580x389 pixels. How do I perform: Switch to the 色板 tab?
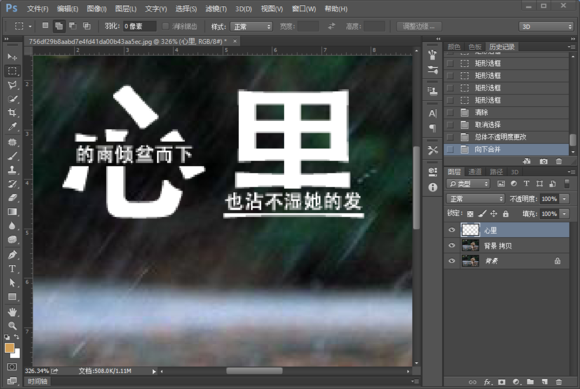point(475,47)
